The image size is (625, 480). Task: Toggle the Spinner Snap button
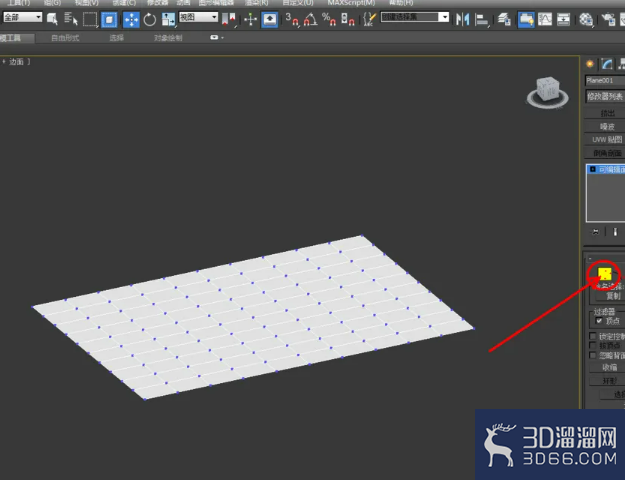point(348,19)
